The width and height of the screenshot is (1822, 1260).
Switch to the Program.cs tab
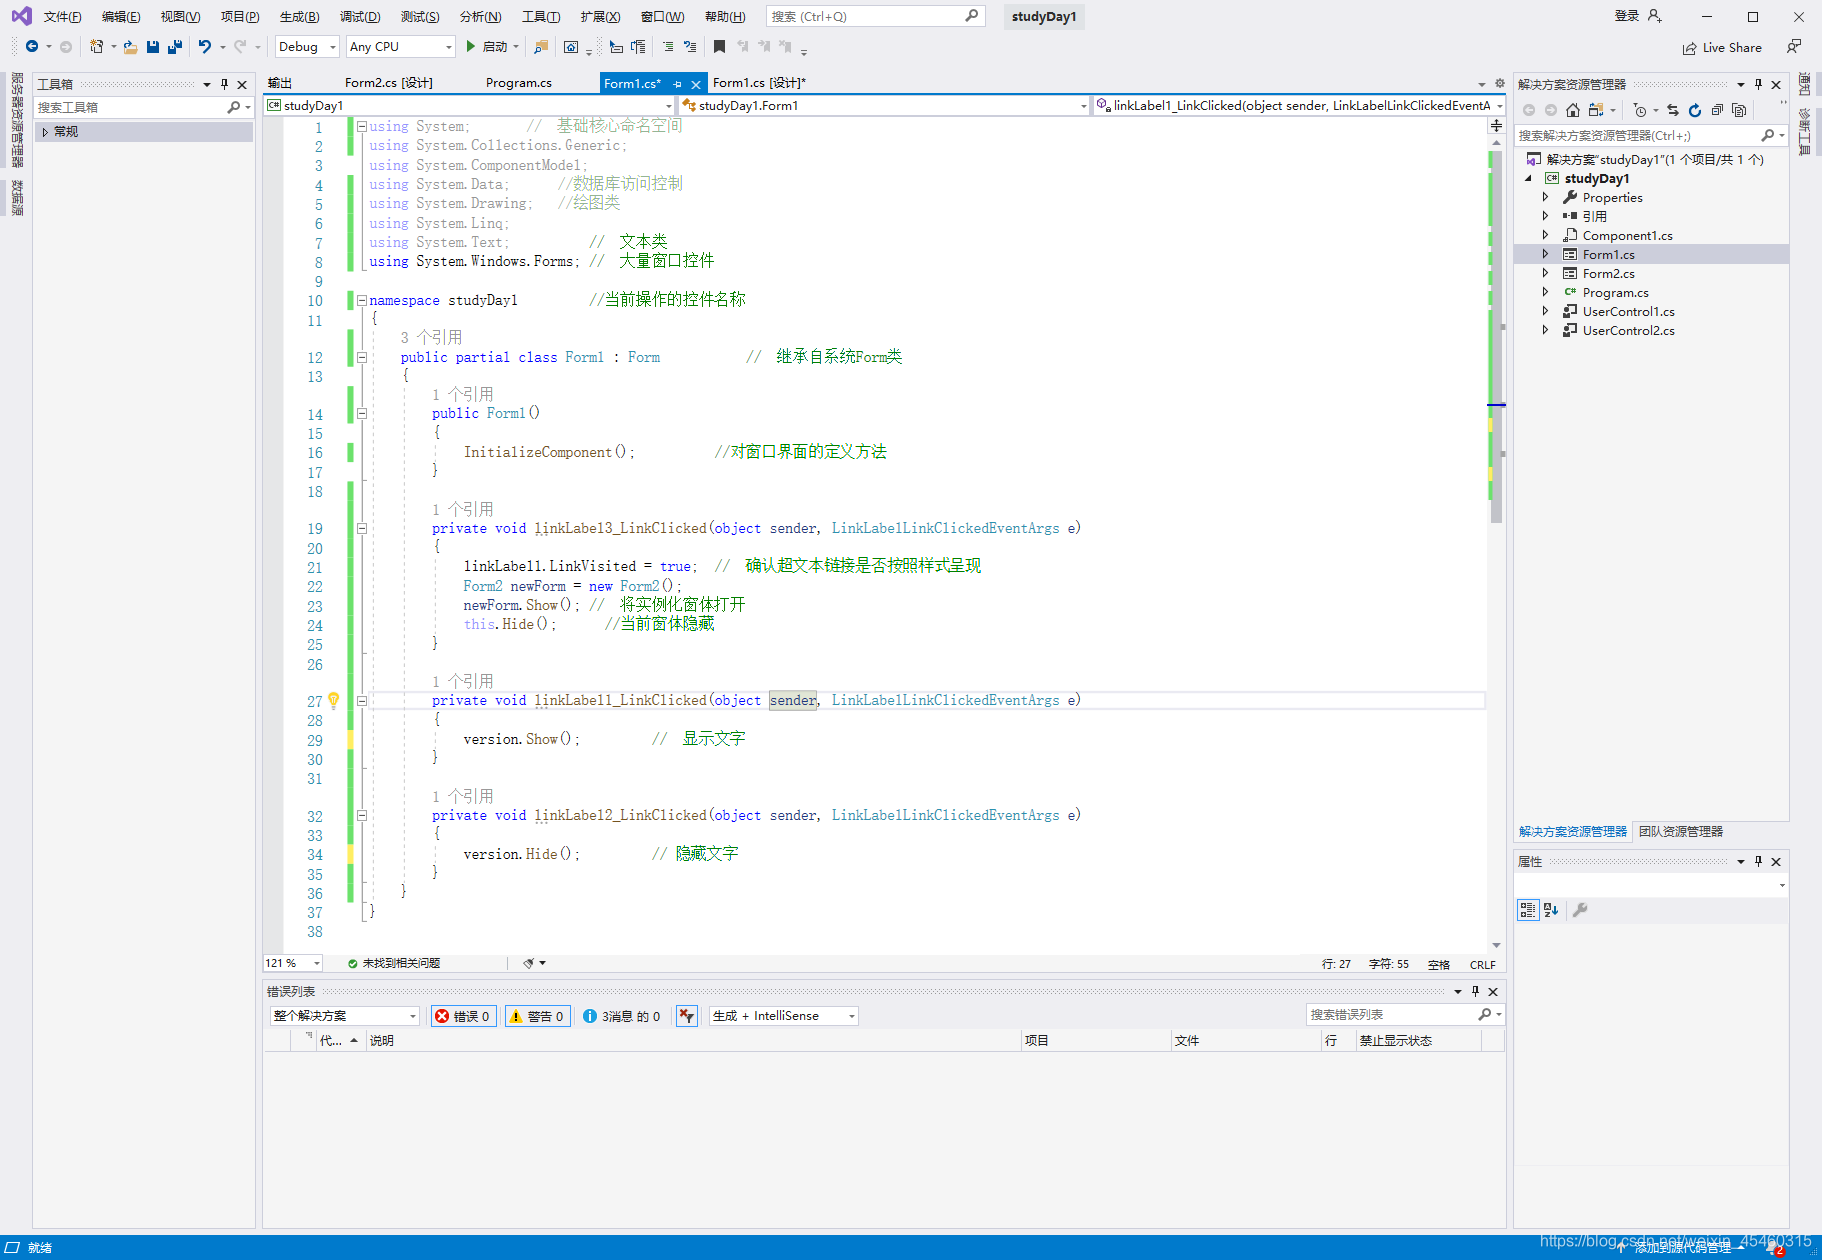(x=519, y=83)
